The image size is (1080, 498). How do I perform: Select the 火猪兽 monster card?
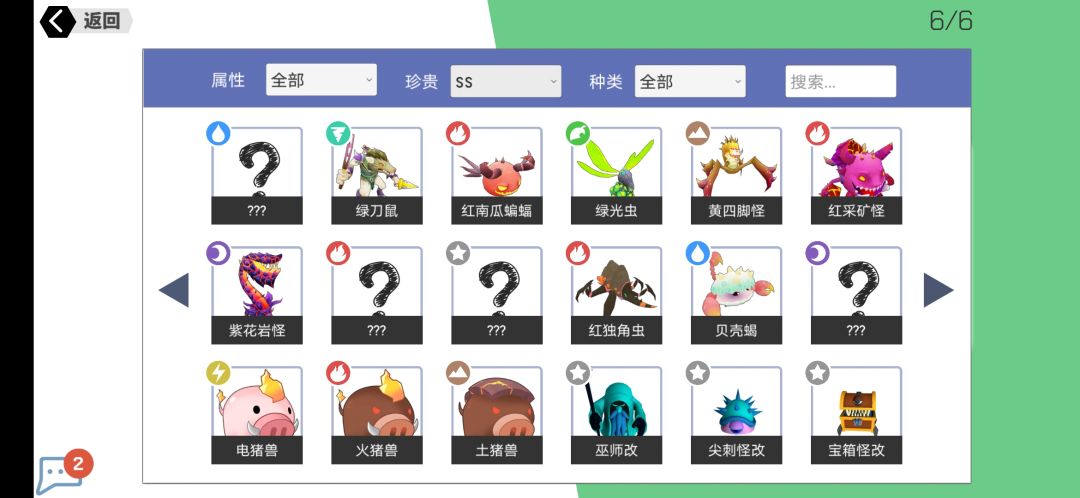[x=377, y=415]
